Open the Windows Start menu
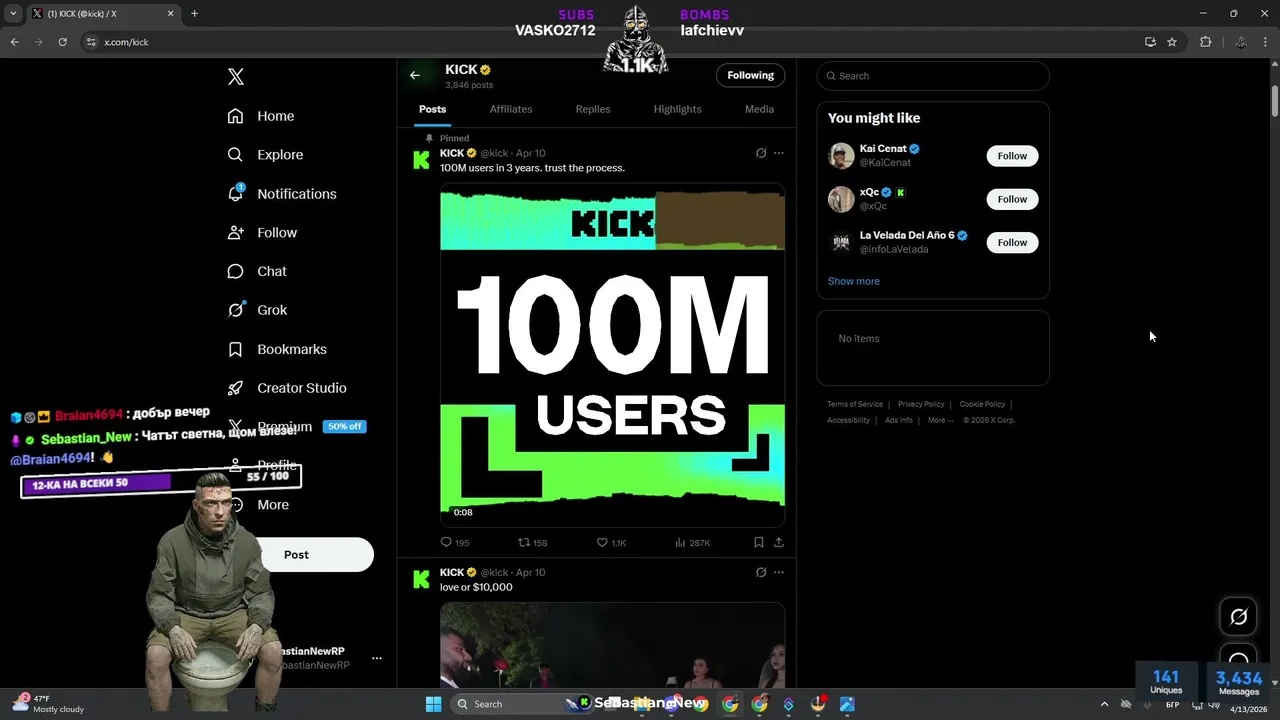Screen dimensions: 1280x720 [433, 704]
